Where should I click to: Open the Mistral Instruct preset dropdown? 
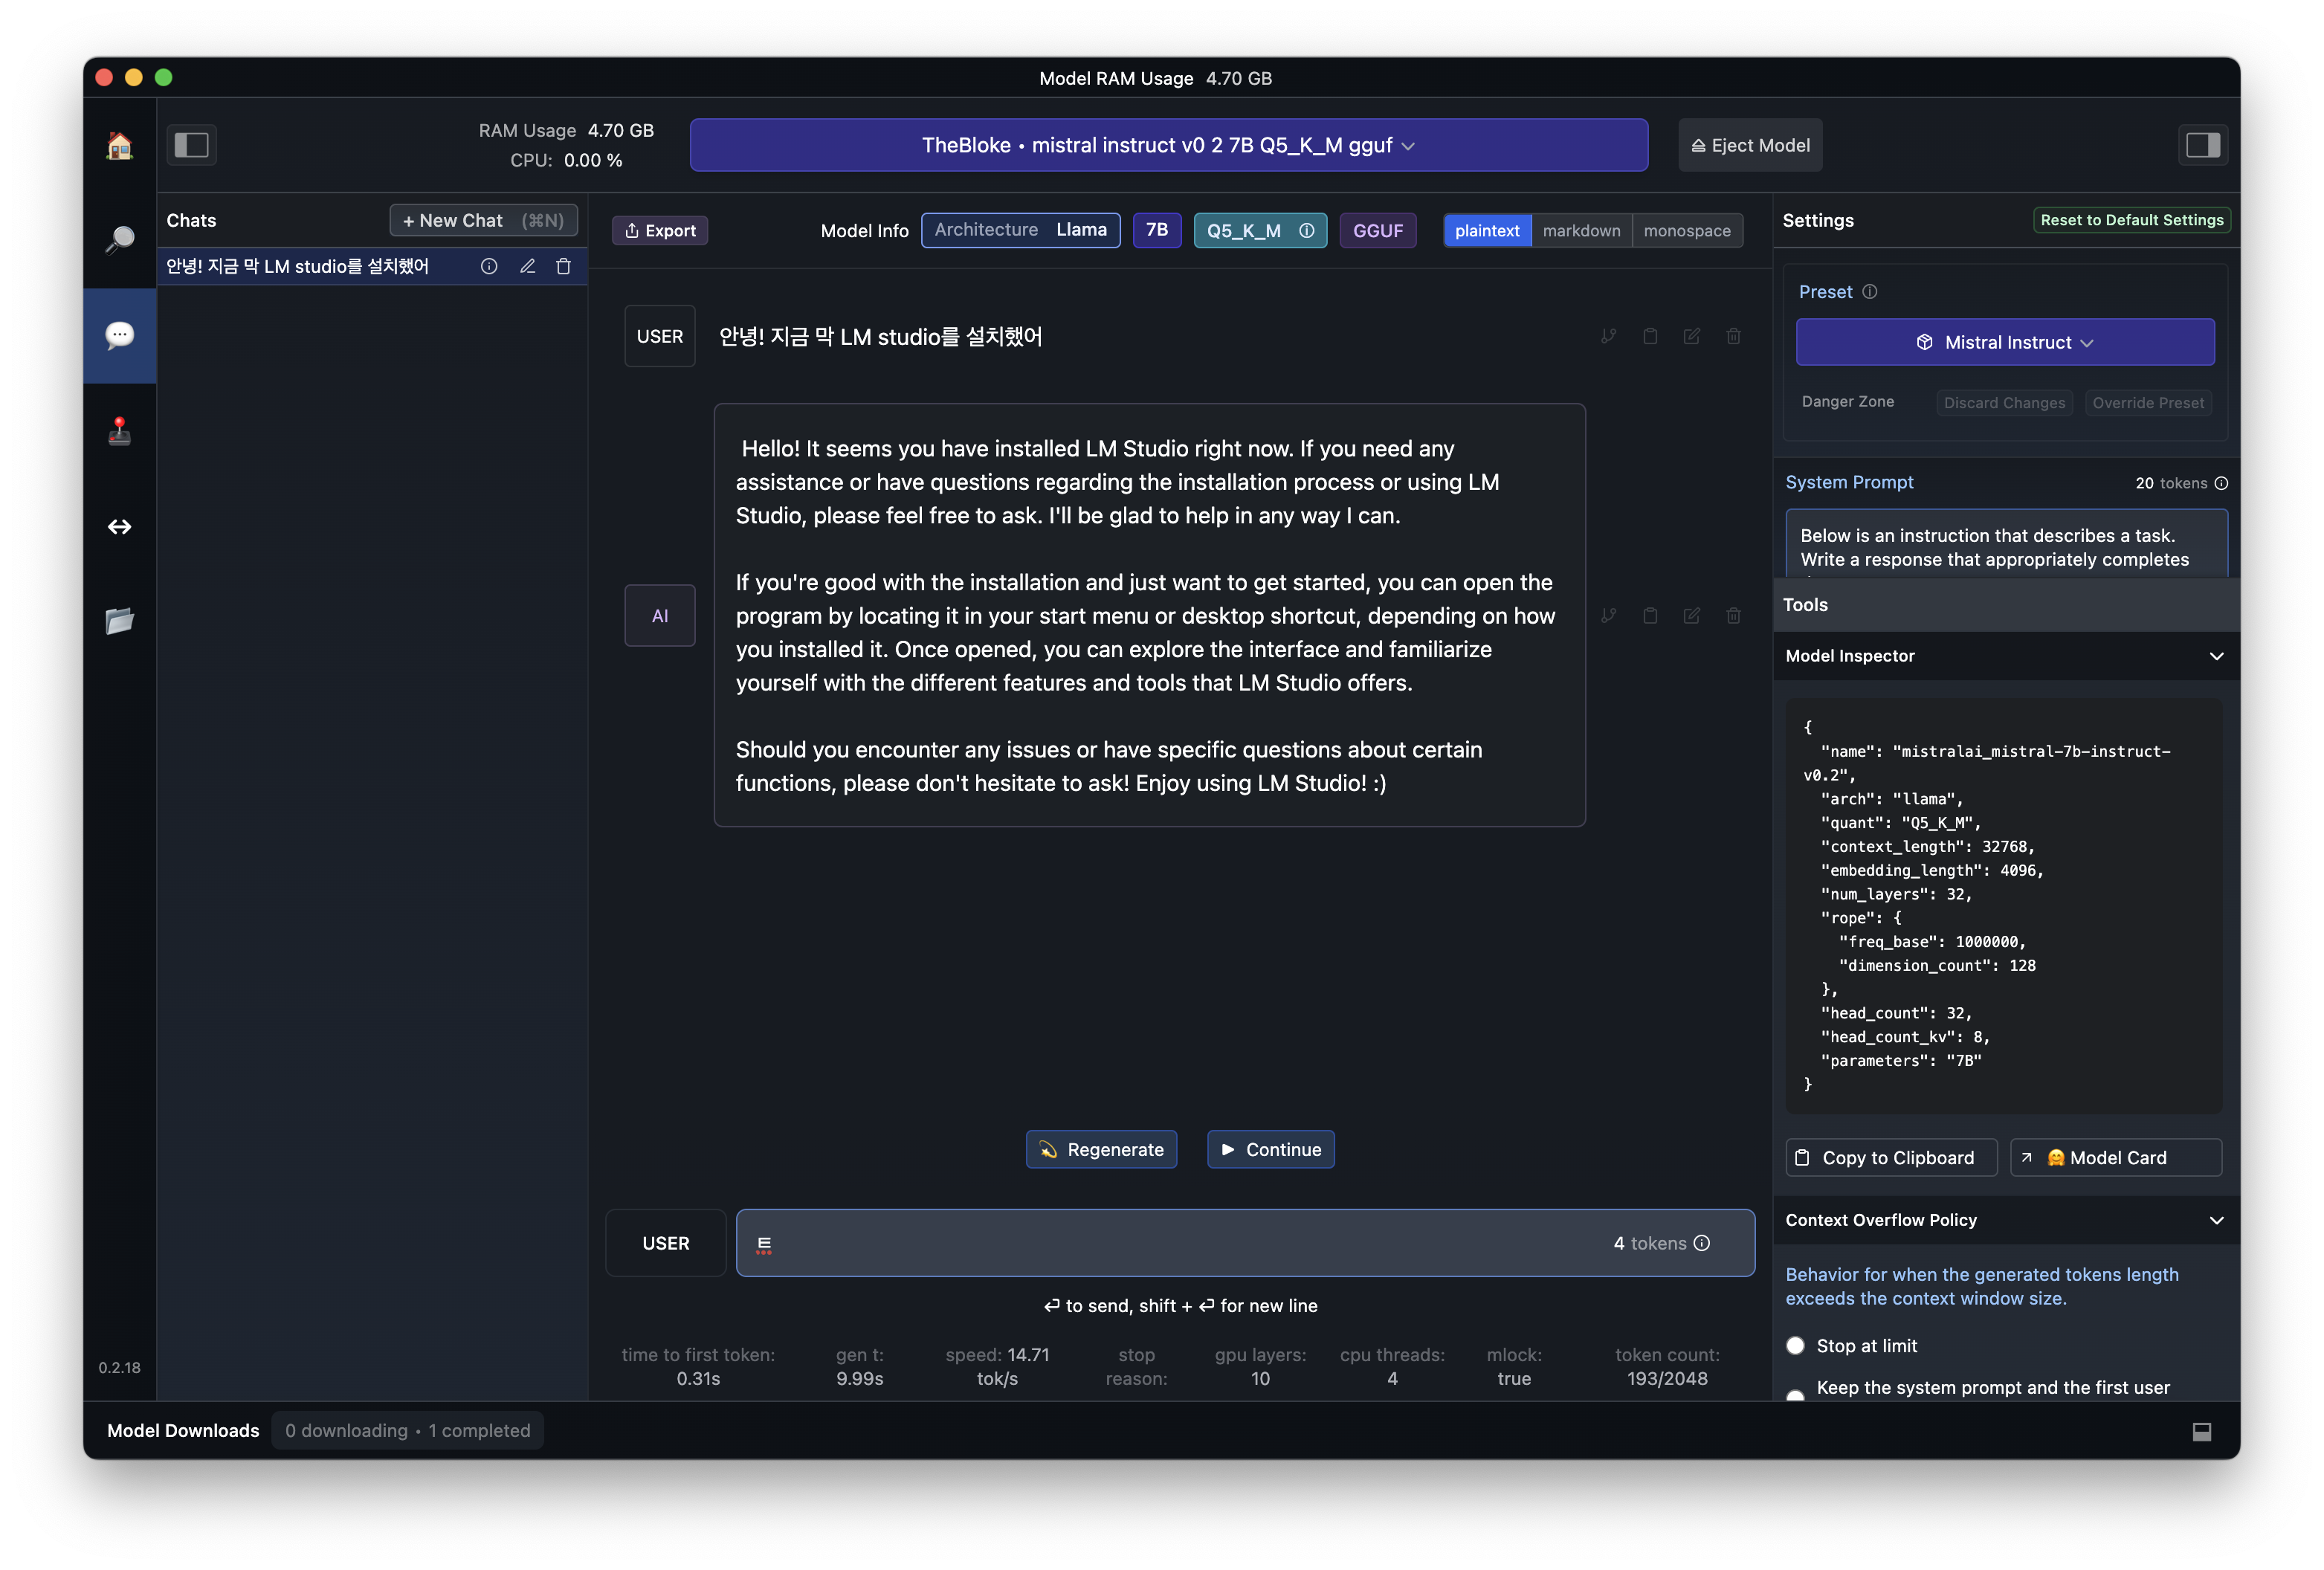point(2004,342)
